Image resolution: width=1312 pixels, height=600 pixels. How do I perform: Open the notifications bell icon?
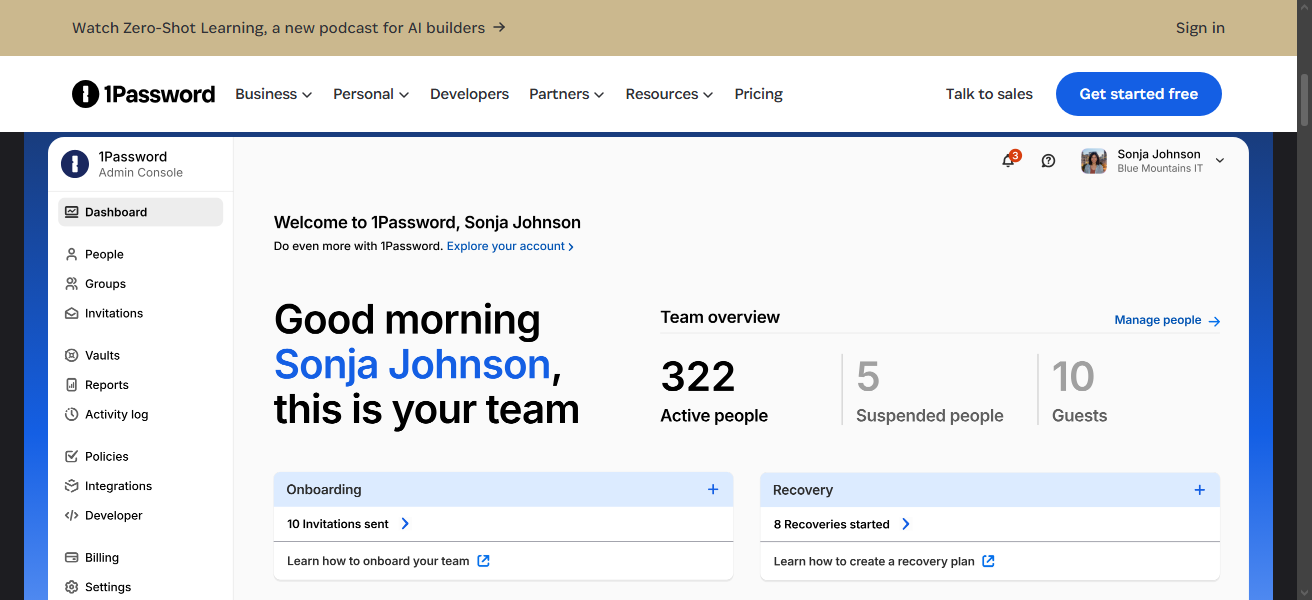(1008, 160)
